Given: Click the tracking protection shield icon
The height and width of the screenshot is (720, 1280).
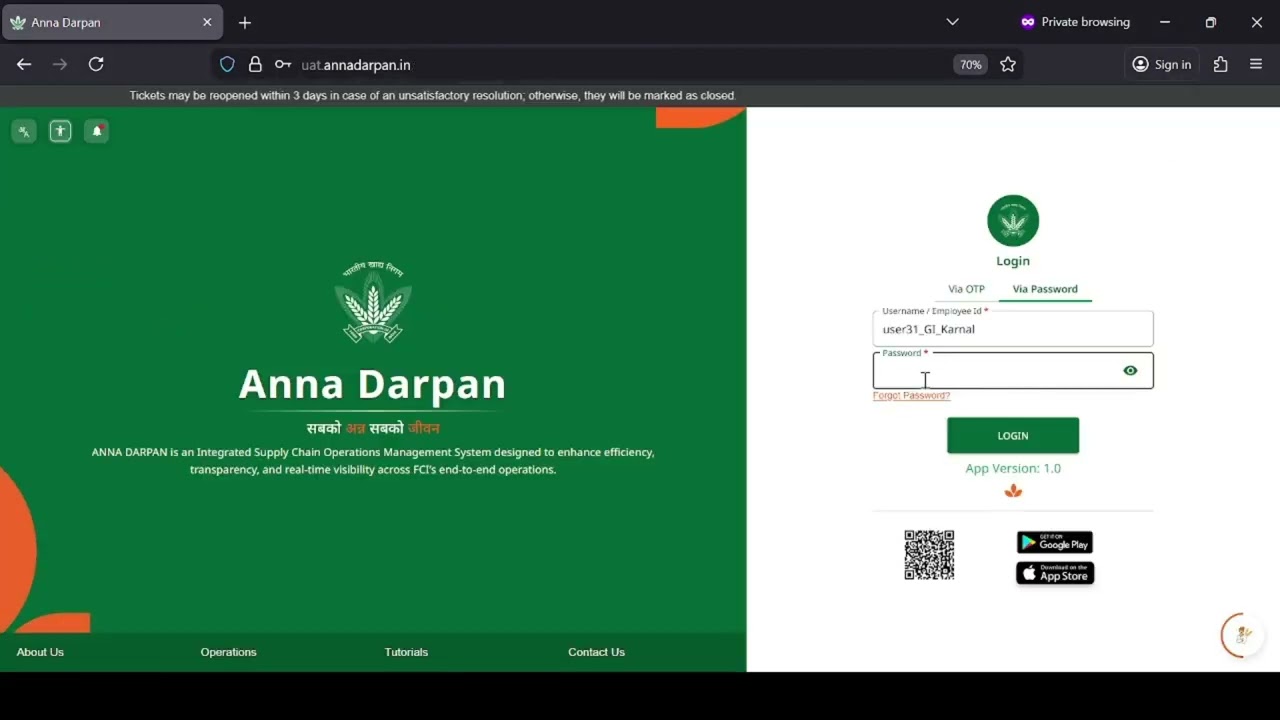Looking at the screenshot, I should click(227, 64).
